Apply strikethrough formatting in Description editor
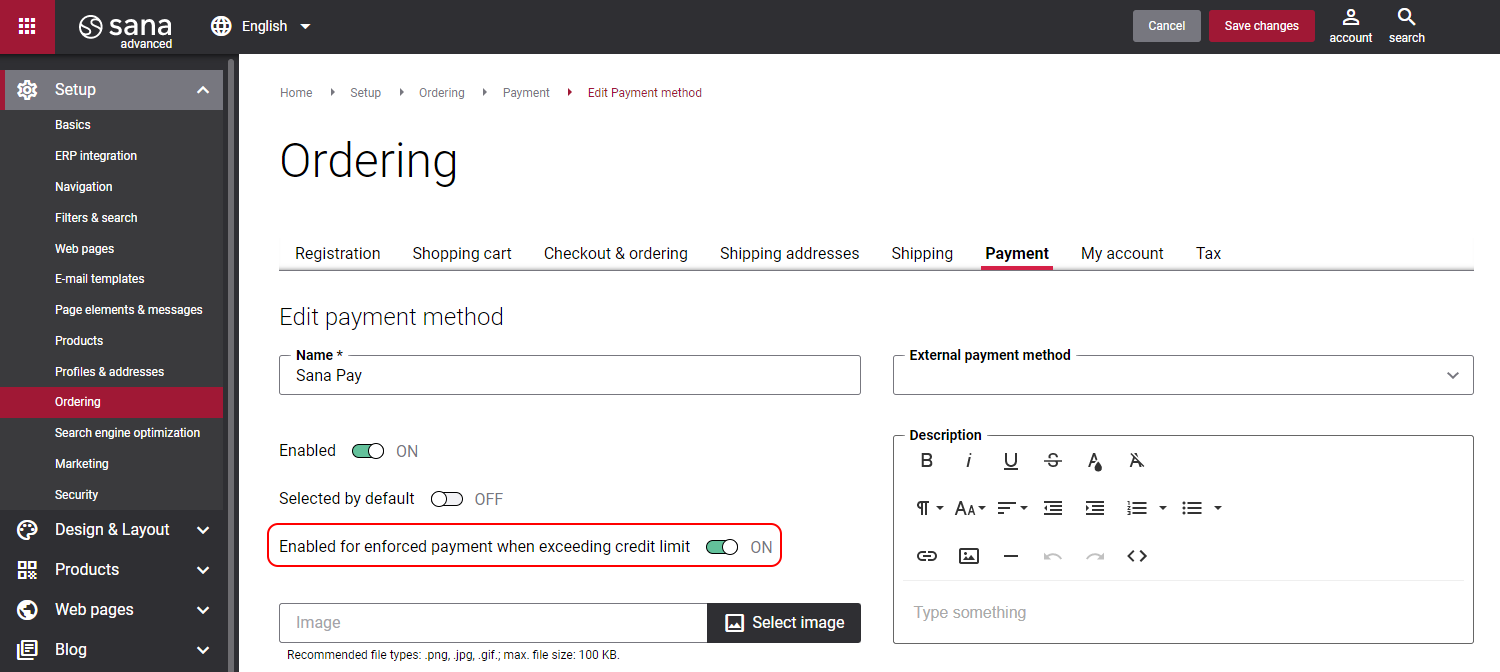This screenshot has width=1500, height=672. pos(1053,460)
